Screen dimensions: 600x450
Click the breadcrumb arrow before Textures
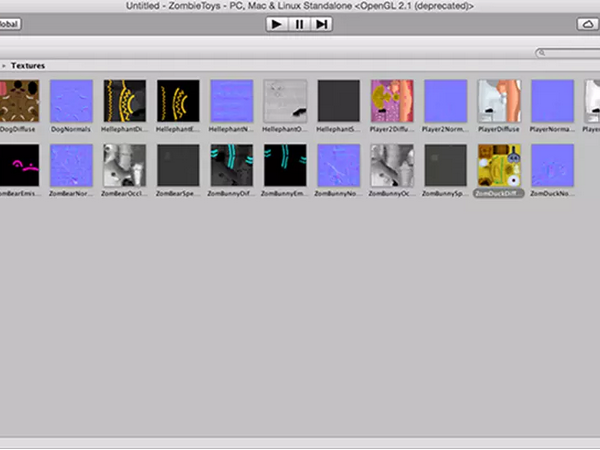3,66
